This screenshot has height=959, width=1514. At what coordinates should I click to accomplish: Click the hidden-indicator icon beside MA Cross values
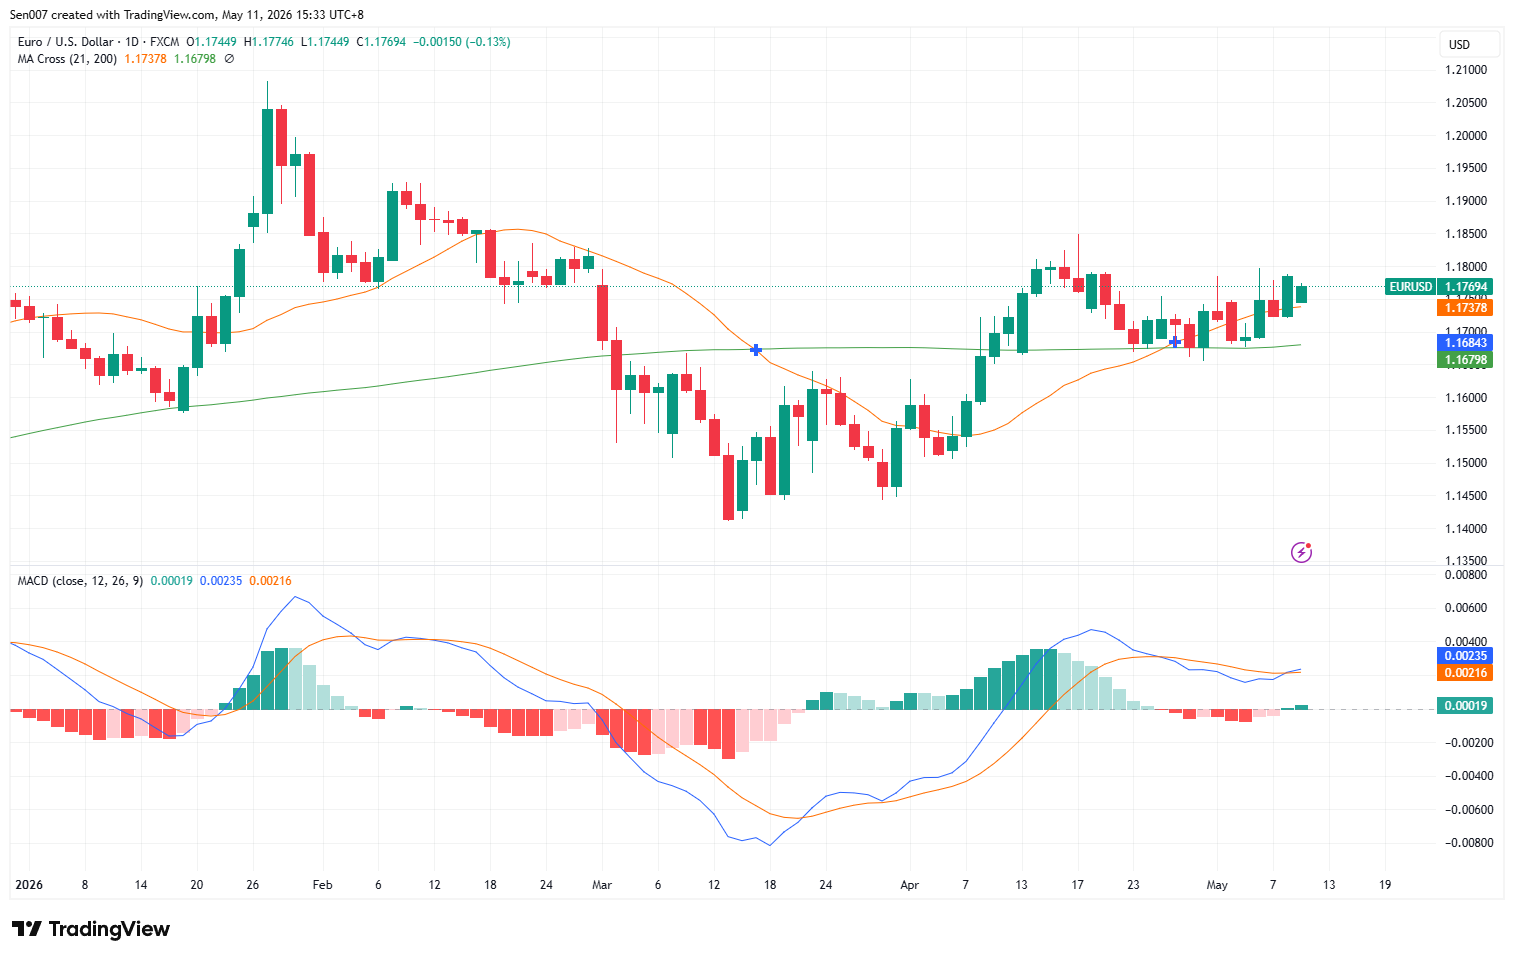(x=229, y=59)
